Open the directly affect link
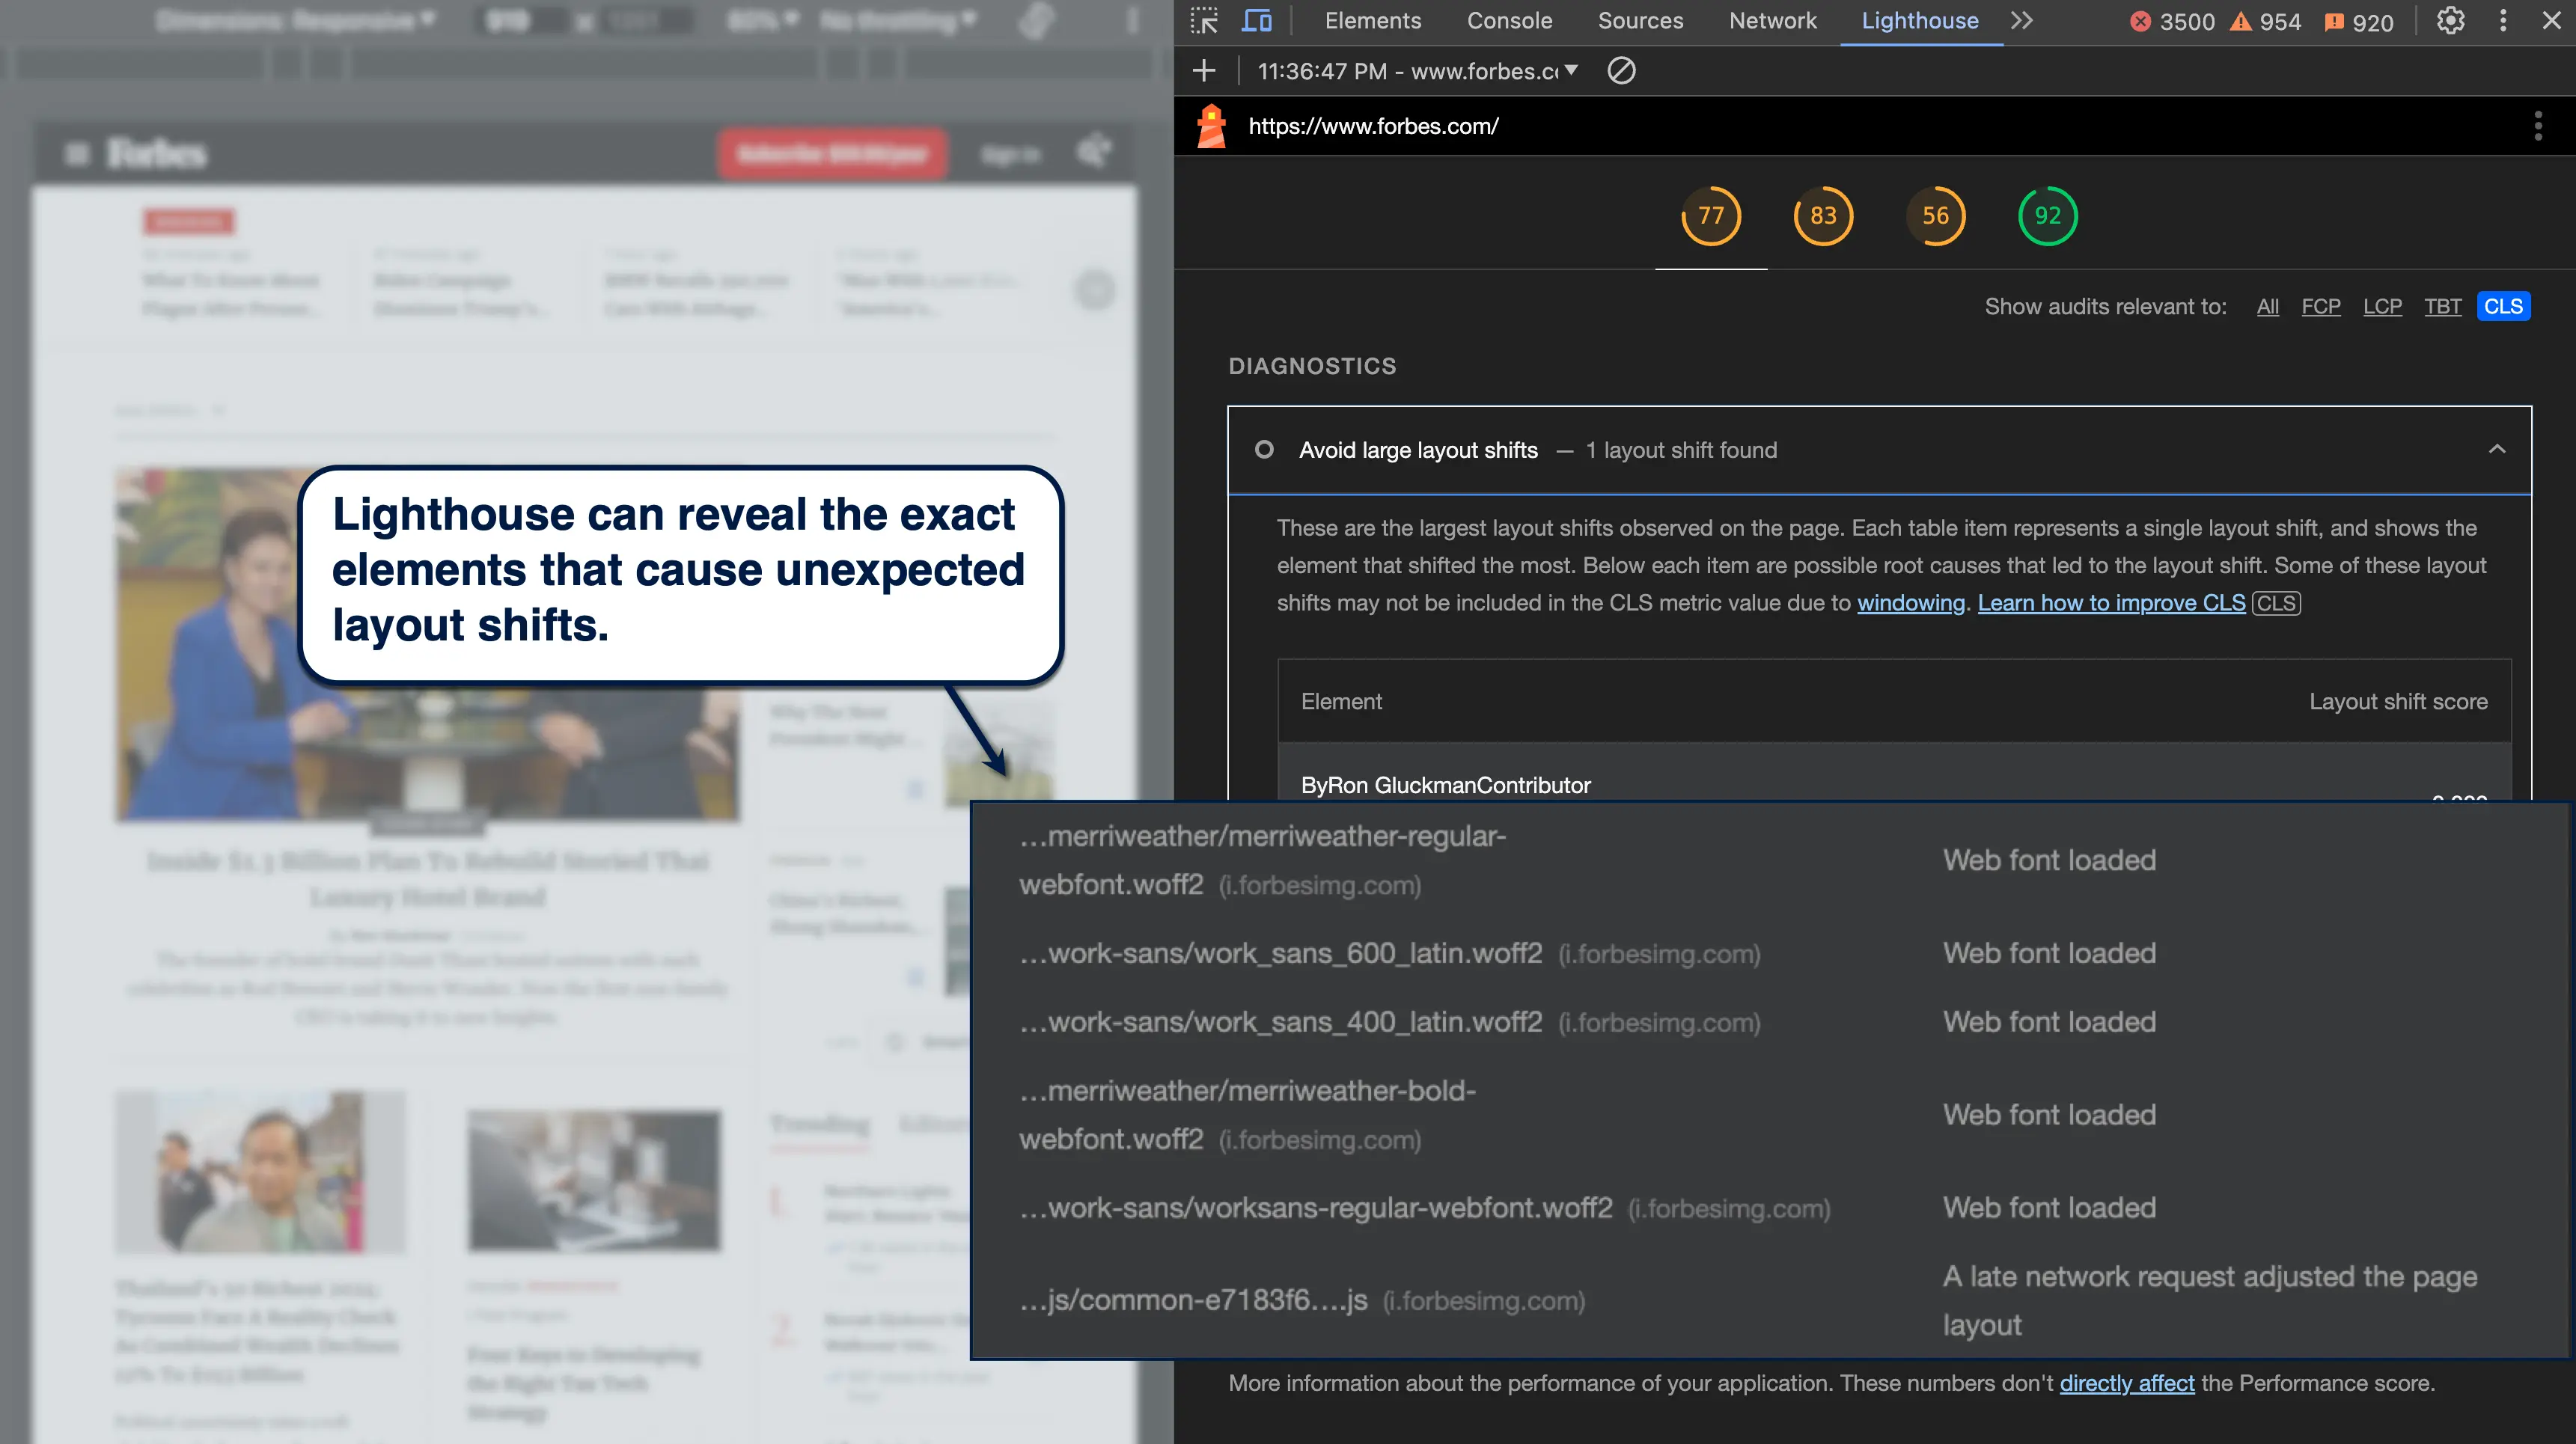 (2126, 1383)
